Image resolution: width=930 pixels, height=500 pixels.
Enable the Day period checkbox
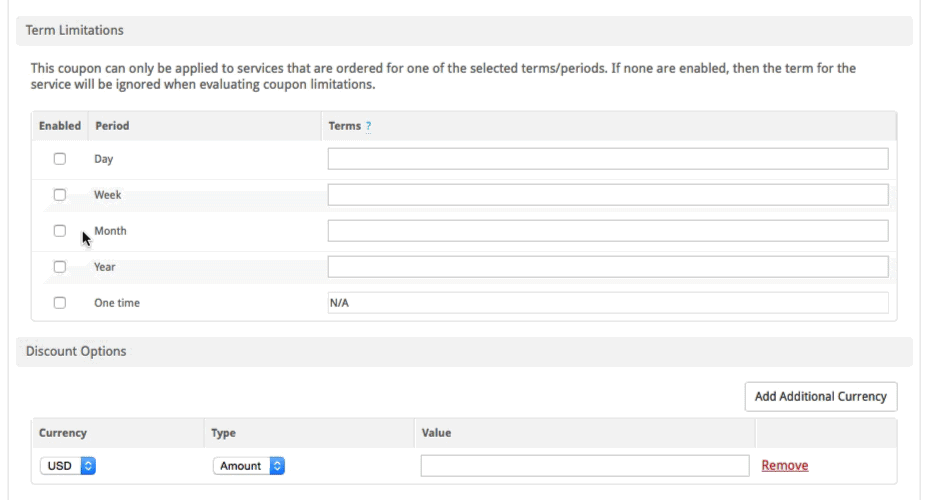point(60,159)
